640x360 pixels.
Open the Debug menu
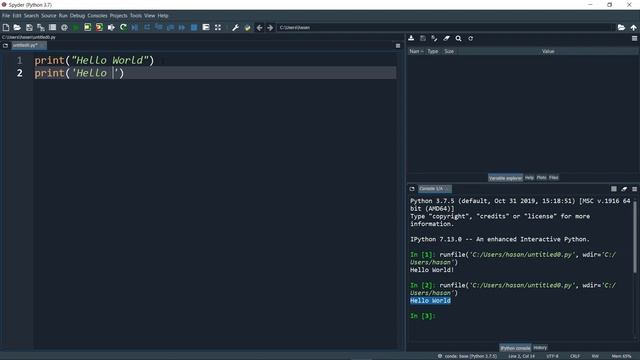click(x=77, y=16)
